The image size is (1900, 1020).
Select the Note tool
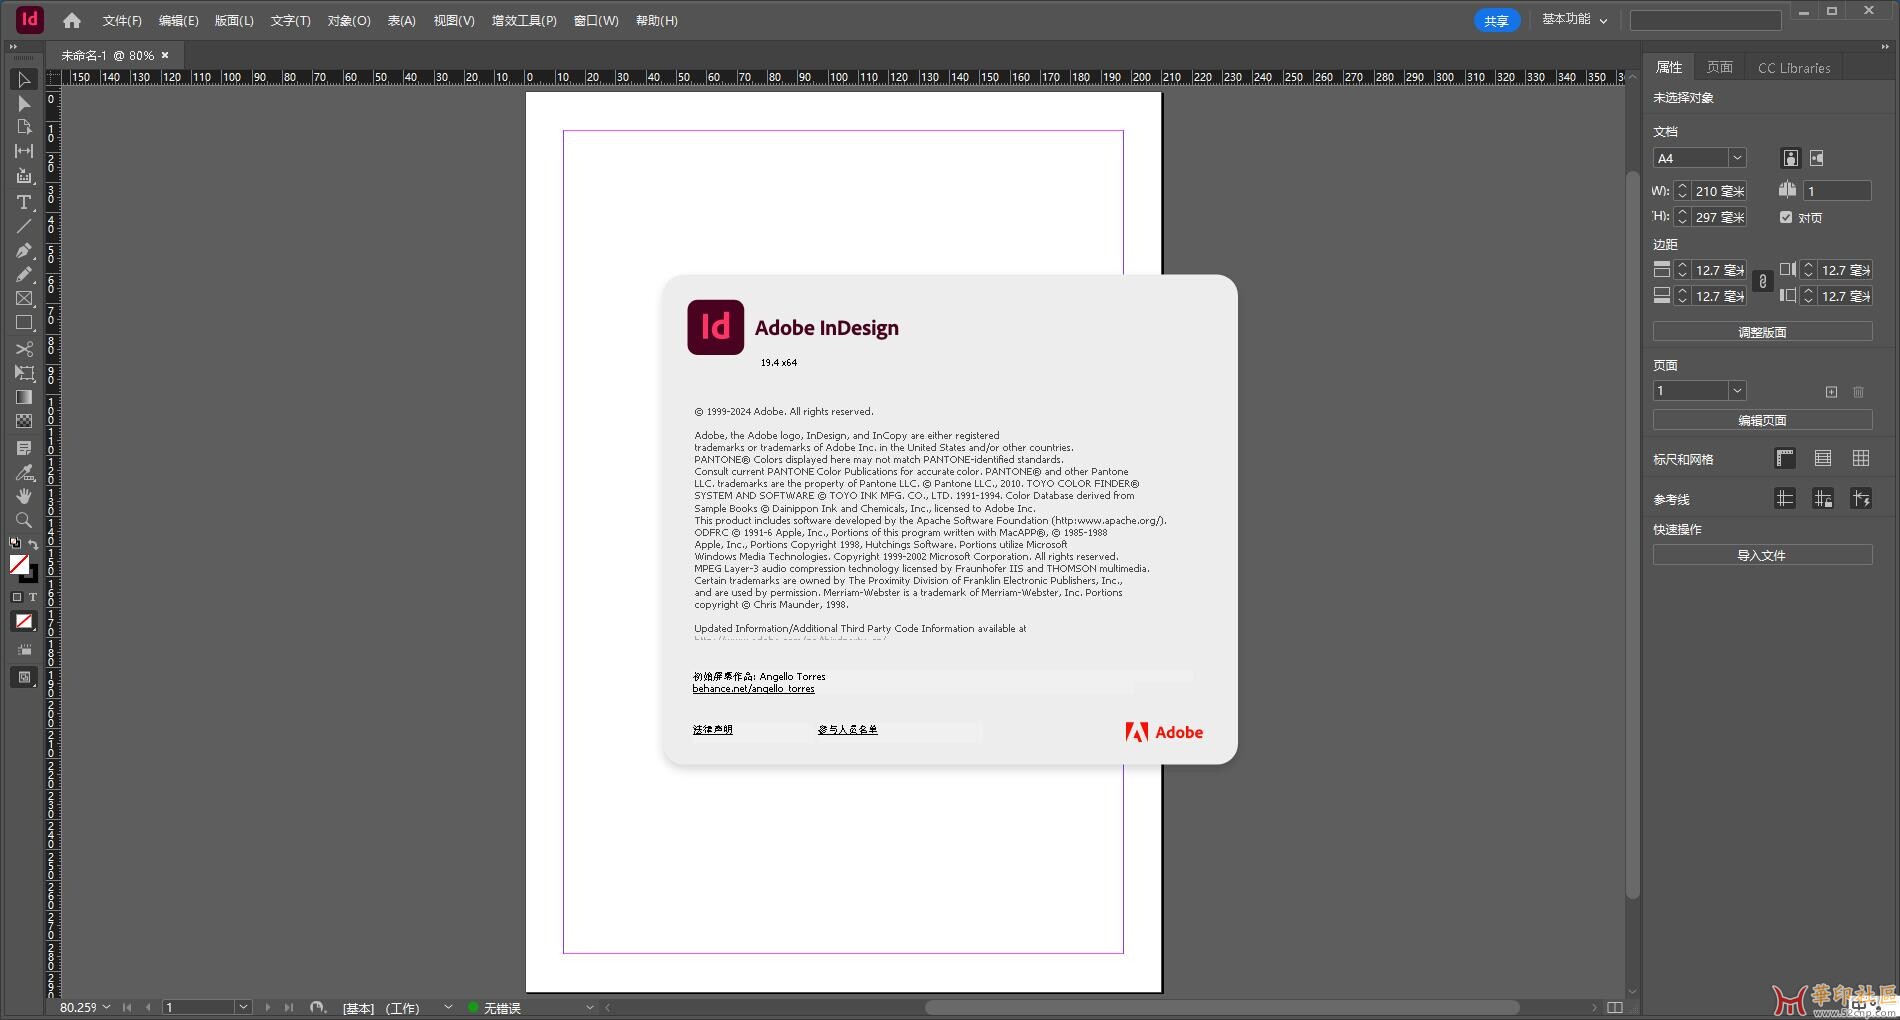coord(24,448)
